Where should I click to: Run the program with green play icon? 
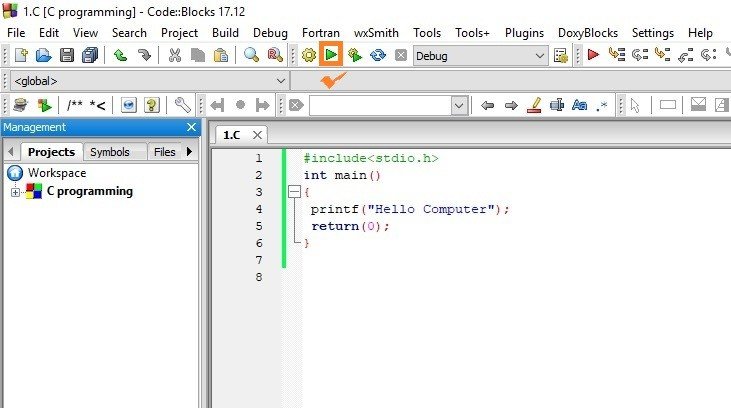pos(331,55)
